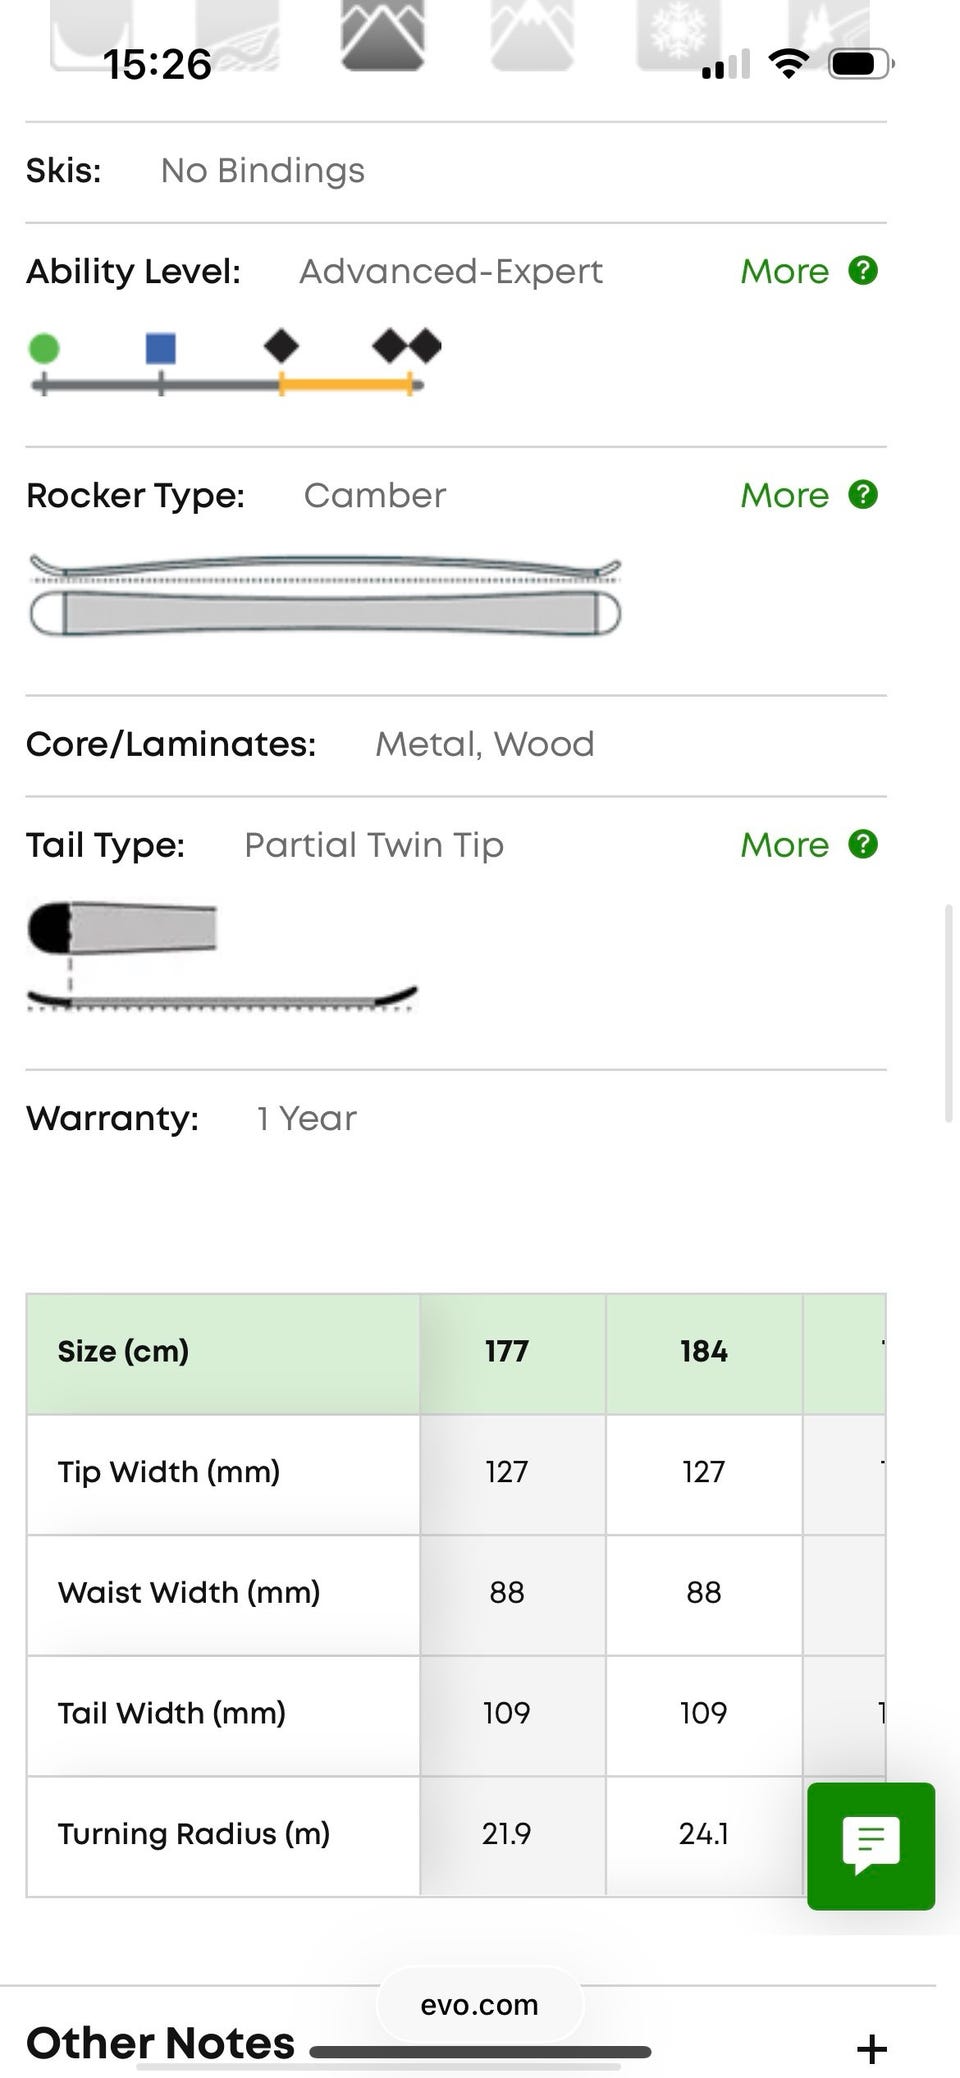Click the camber rocker profile diagram

coord(325,596)
